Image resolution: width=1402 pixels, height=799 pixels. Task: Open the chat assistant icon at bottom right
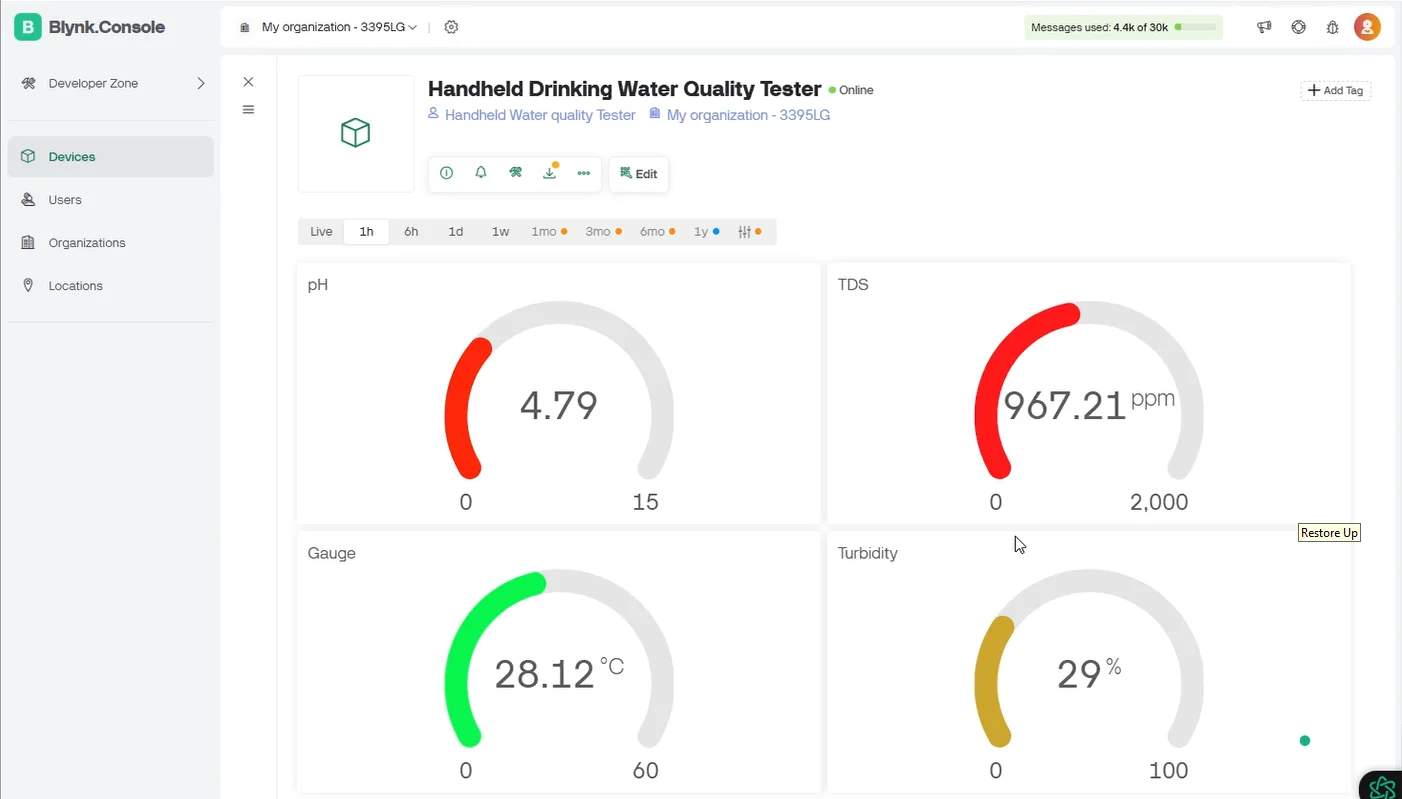pos(1382,786)
